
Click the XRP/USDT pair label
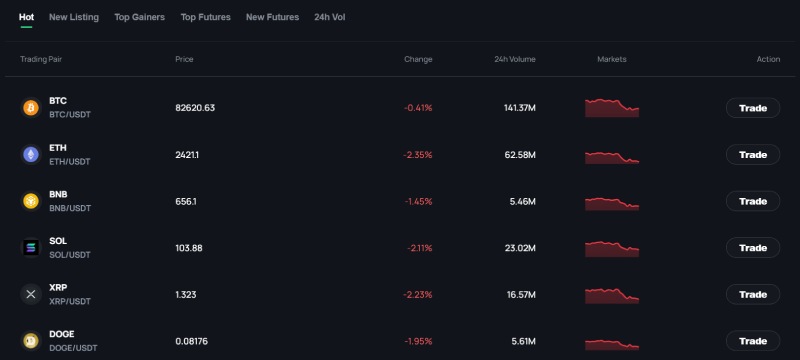[69, 301]
